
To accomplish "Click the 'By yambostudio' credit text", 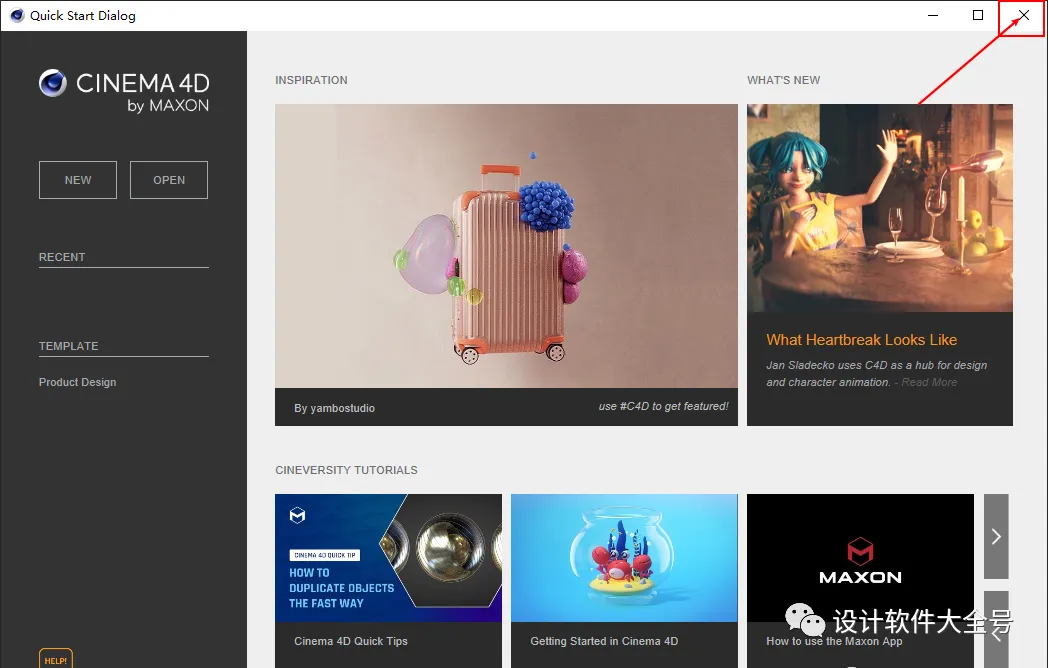I will tap(334, 408).
